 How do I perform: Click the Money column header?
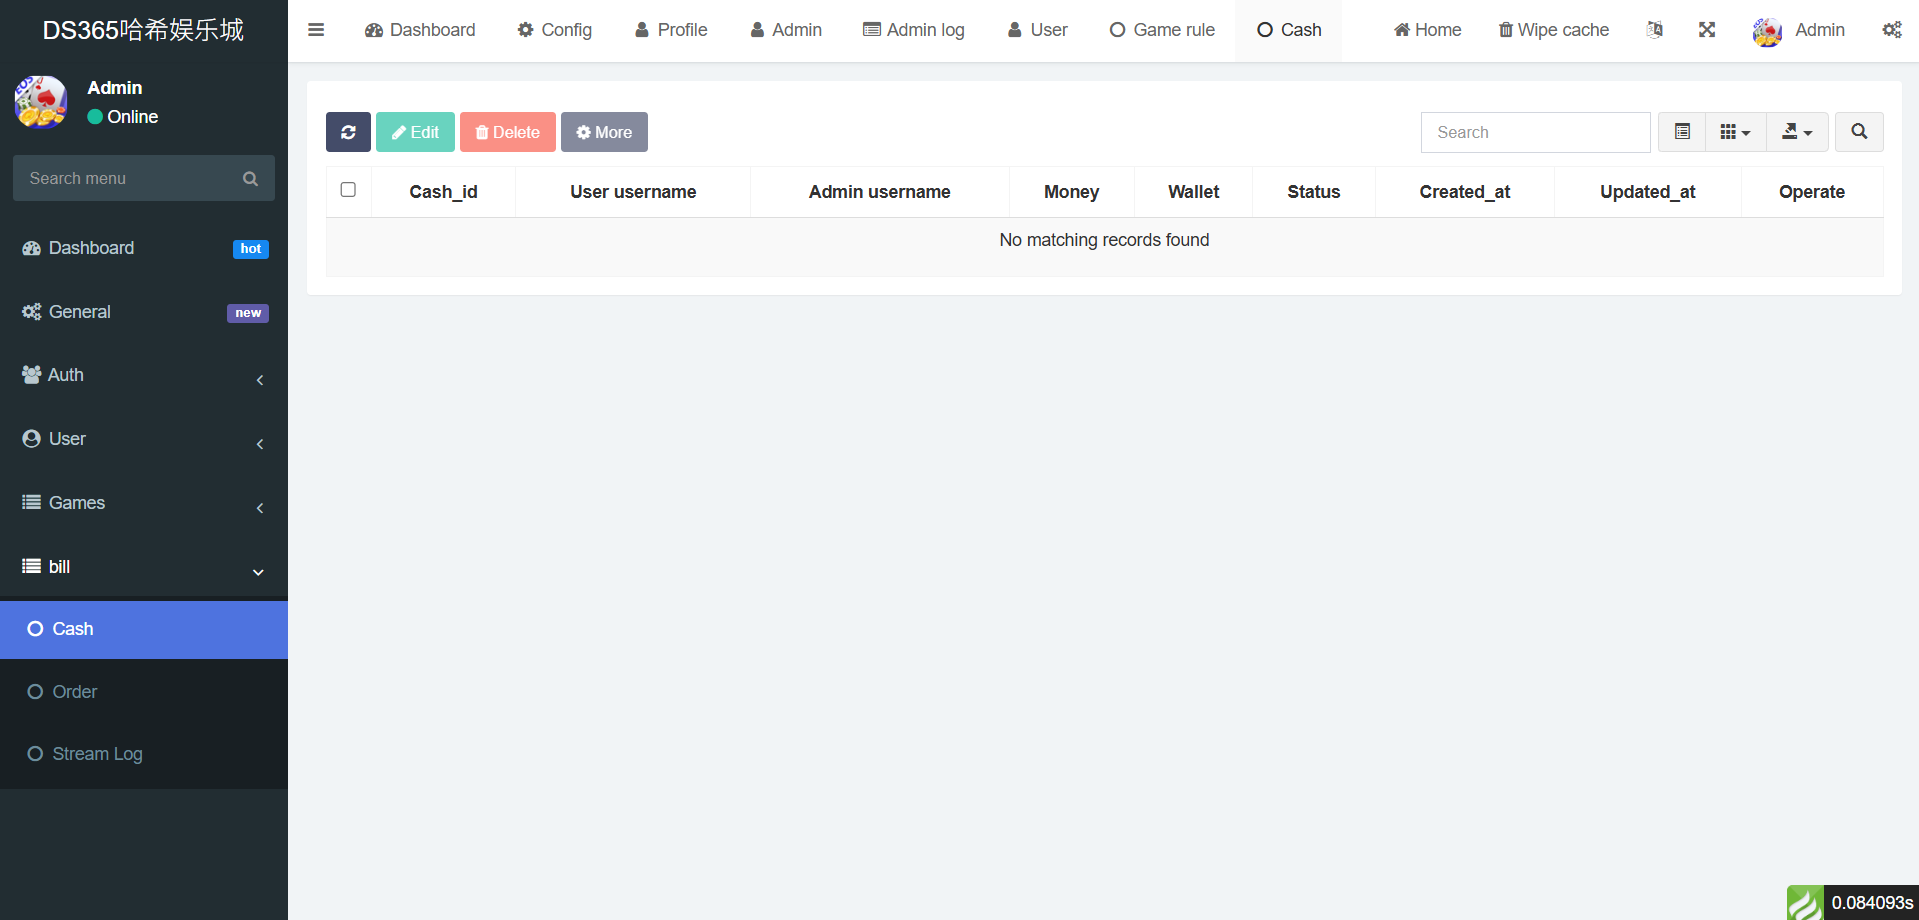(1071, 192)
